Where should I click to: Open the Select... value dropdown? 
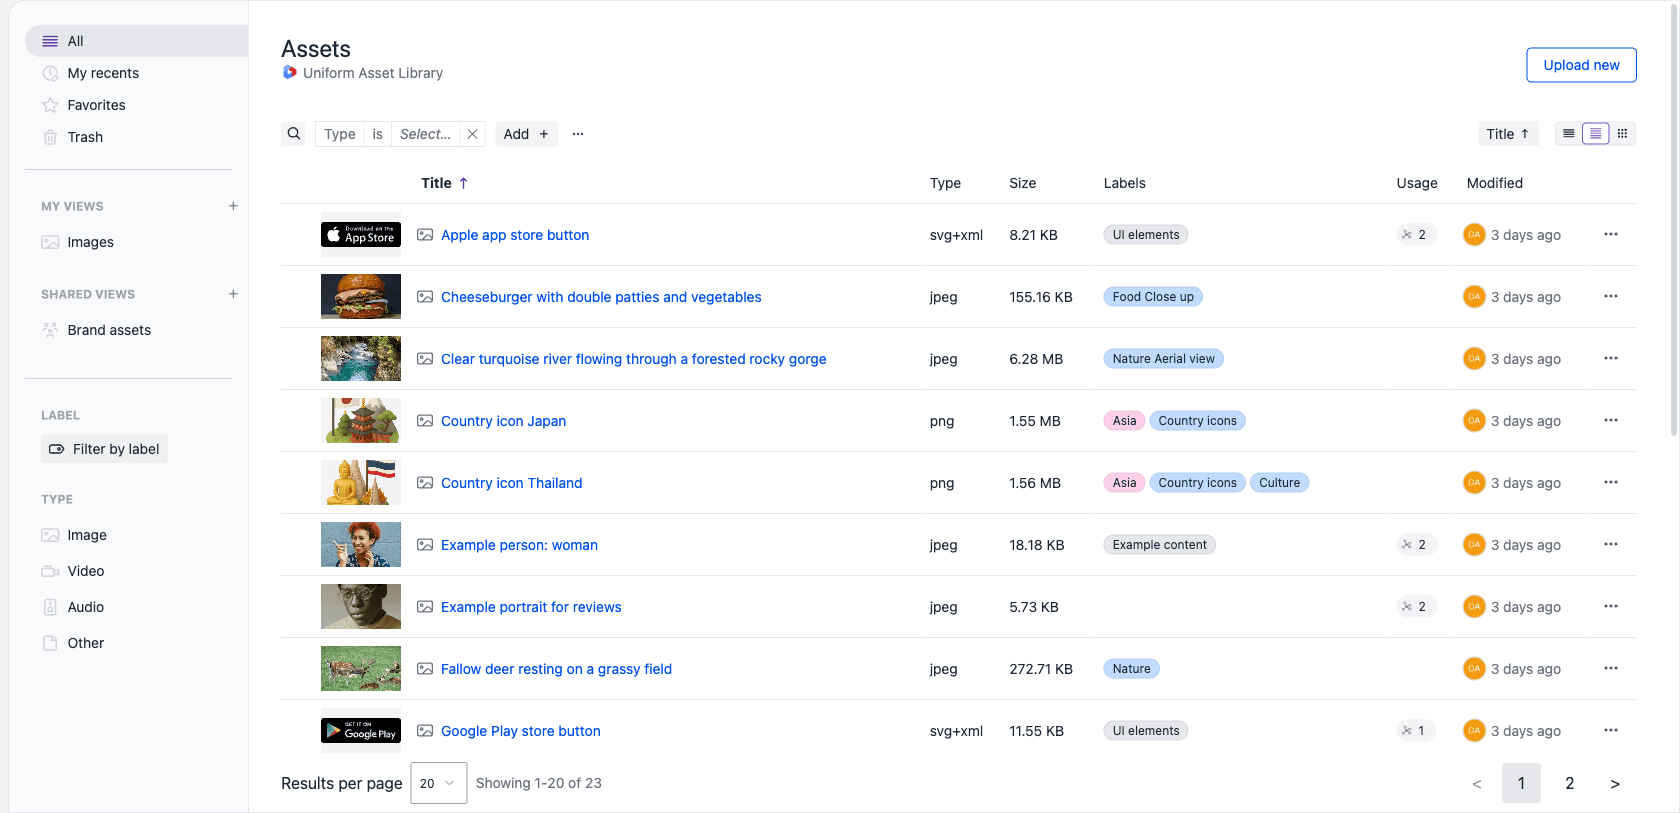(x=426, y=134)
